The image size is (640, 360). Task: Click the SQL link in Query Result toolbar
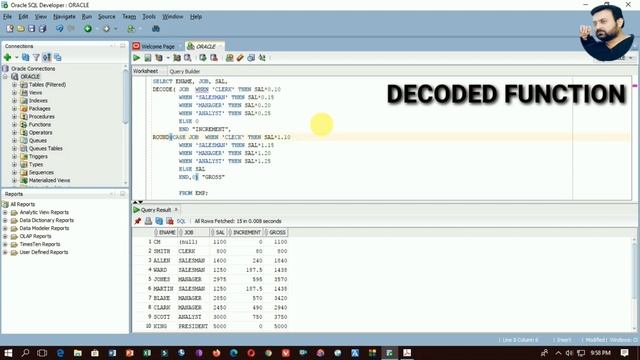181,221
